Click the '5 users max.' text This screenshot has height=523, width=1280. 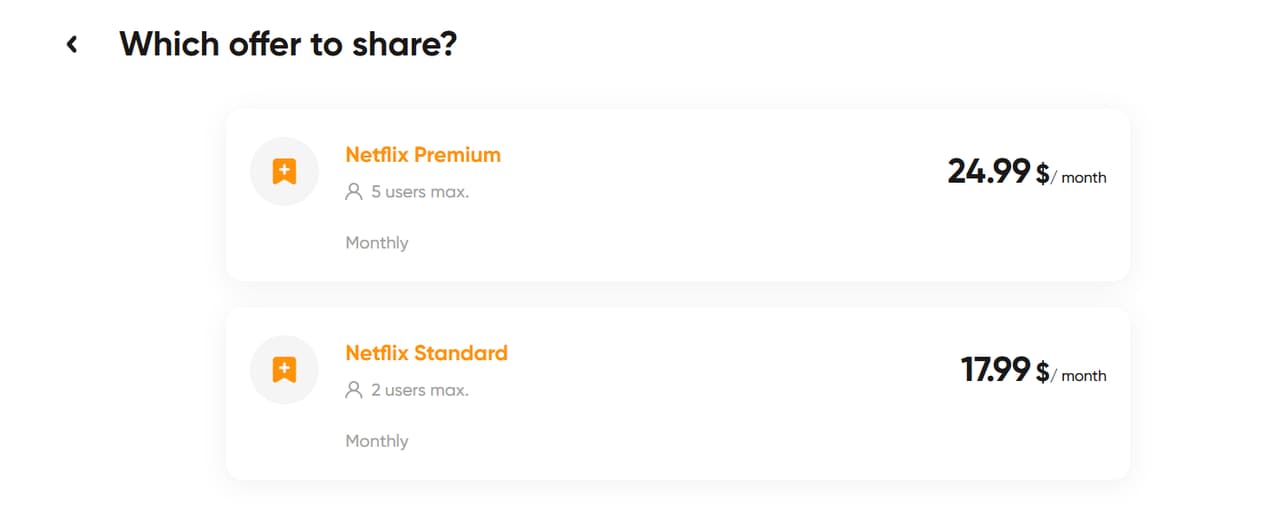[x=420, y=192]
